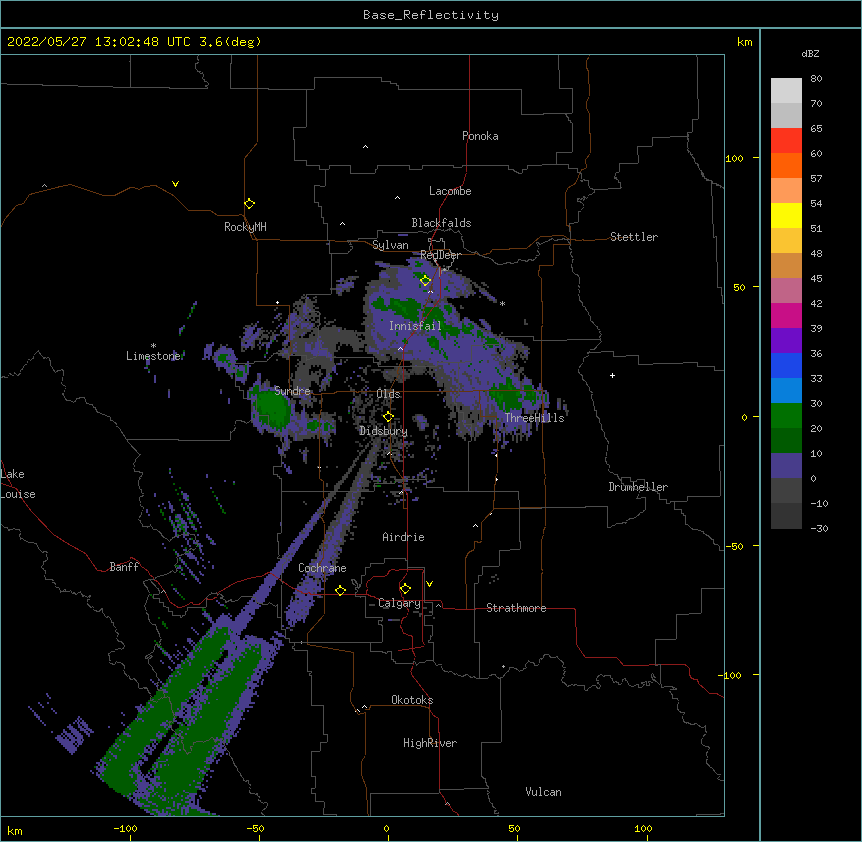Click the km unit label at top right
This screenshot has width=862, height=842.
tap(744, 42)
